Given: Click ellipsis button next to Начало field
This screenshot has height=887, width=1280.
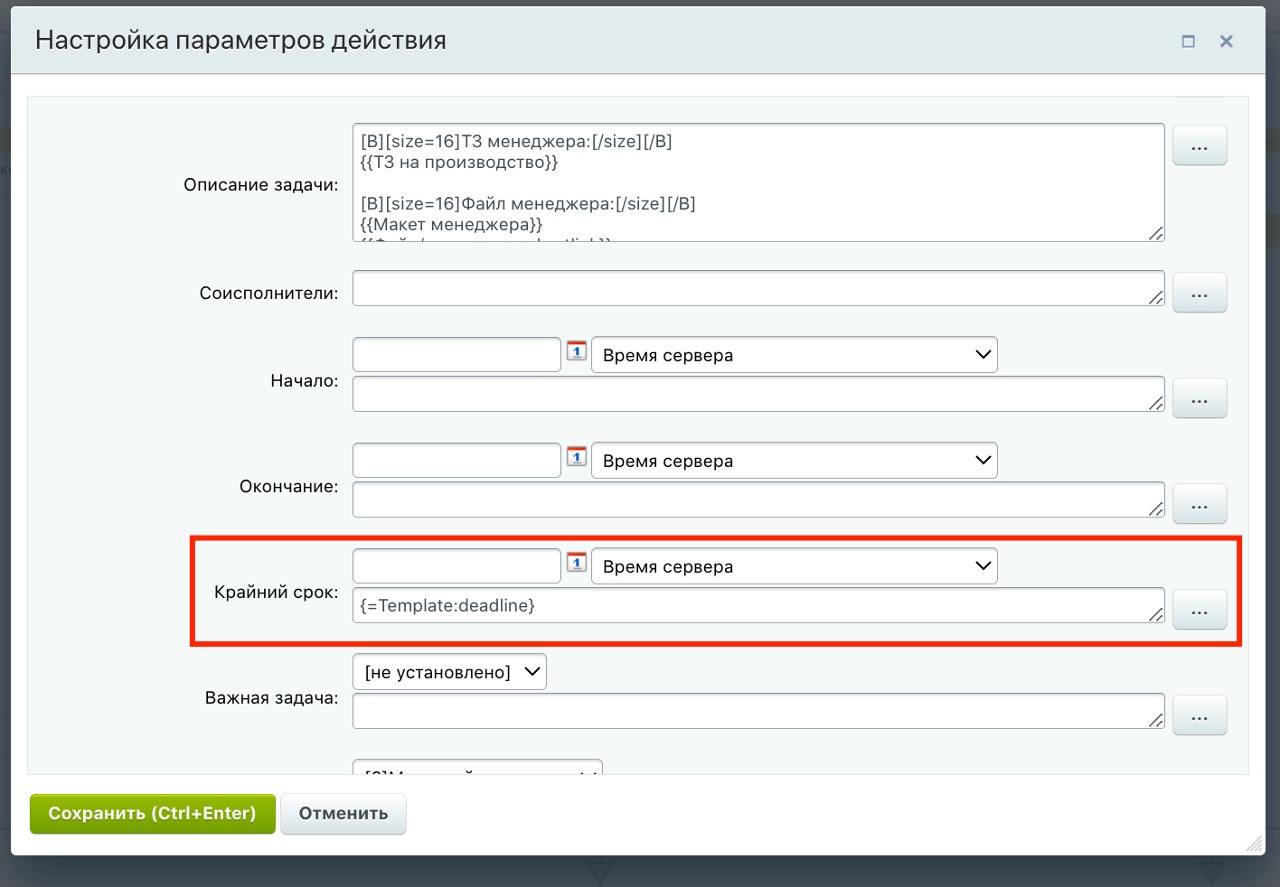Looking at the screenshot, I should (x=1199, y=399).
